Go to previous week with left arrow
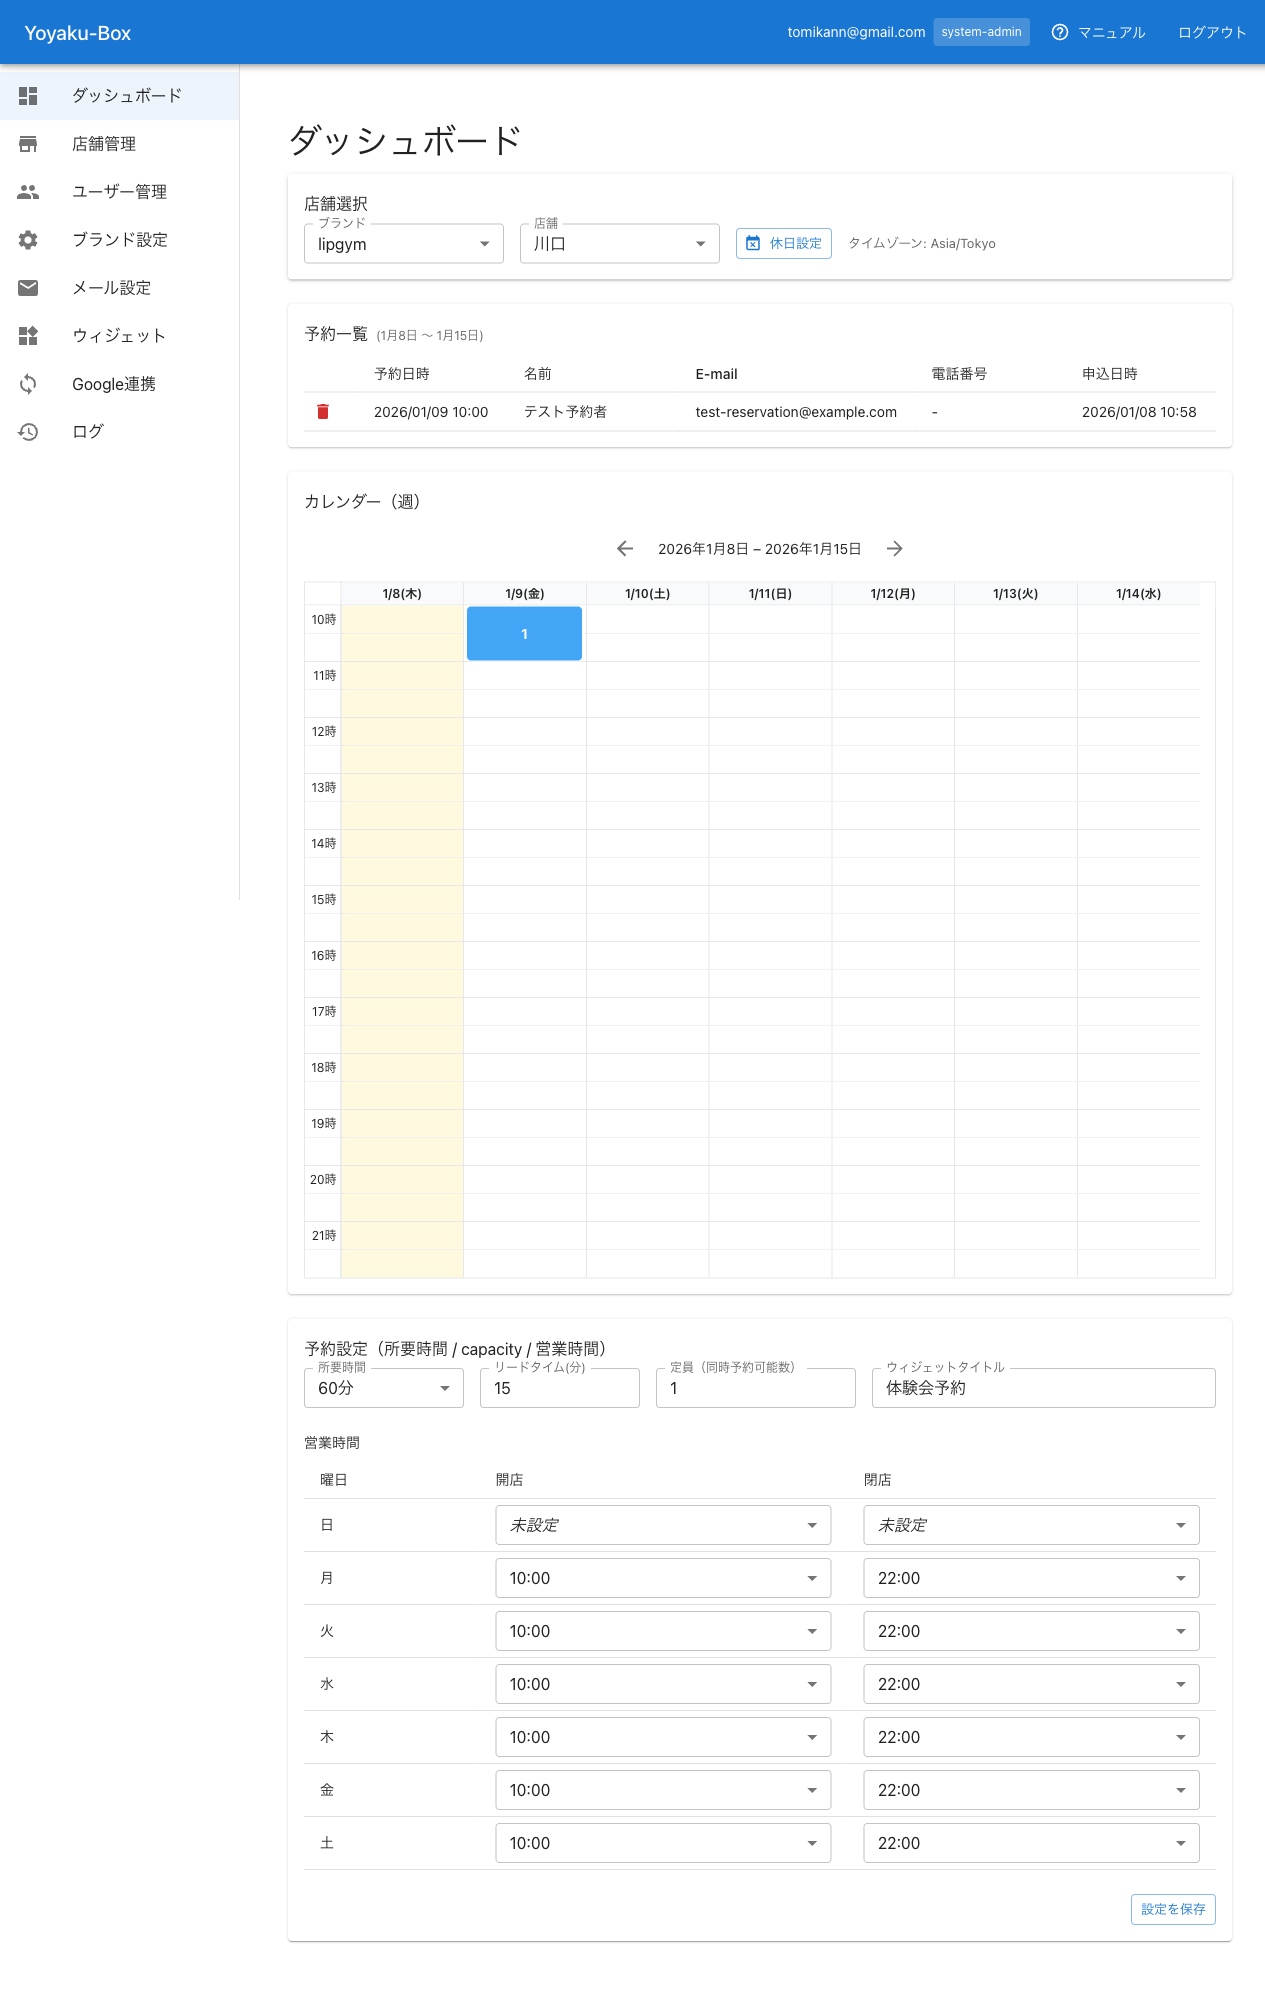The width and height of the screenshot is (1265, 2012). pos(625,549)
